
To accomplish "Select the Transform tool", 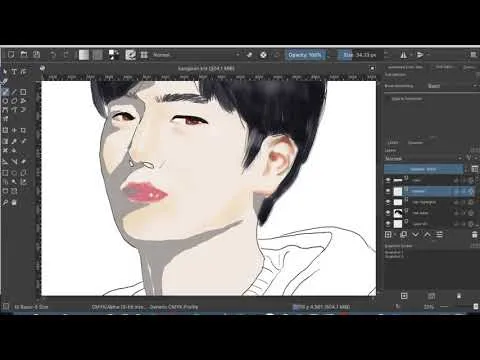I will click(x=5, y=130).
